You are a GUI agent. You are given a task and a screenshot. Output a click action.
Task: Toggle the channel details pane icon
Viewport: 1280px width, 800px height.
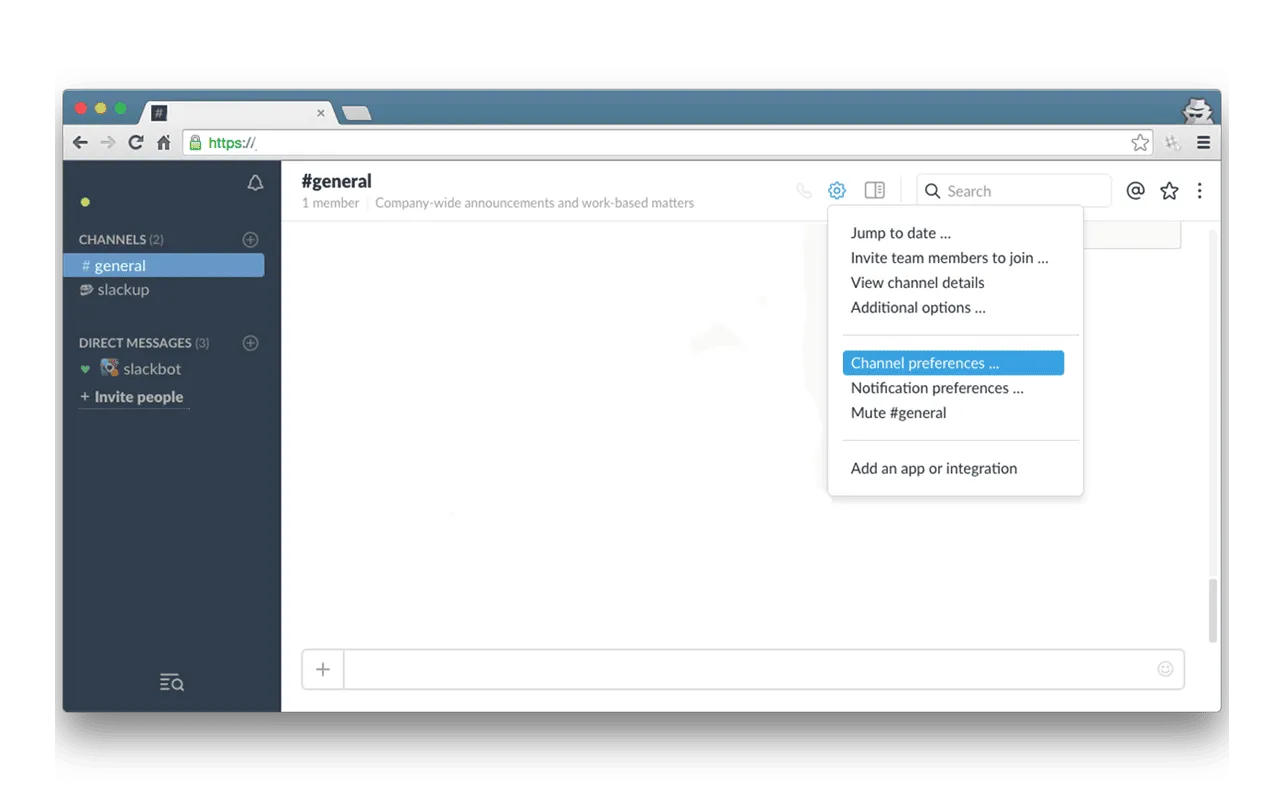(x=875, y=191)
